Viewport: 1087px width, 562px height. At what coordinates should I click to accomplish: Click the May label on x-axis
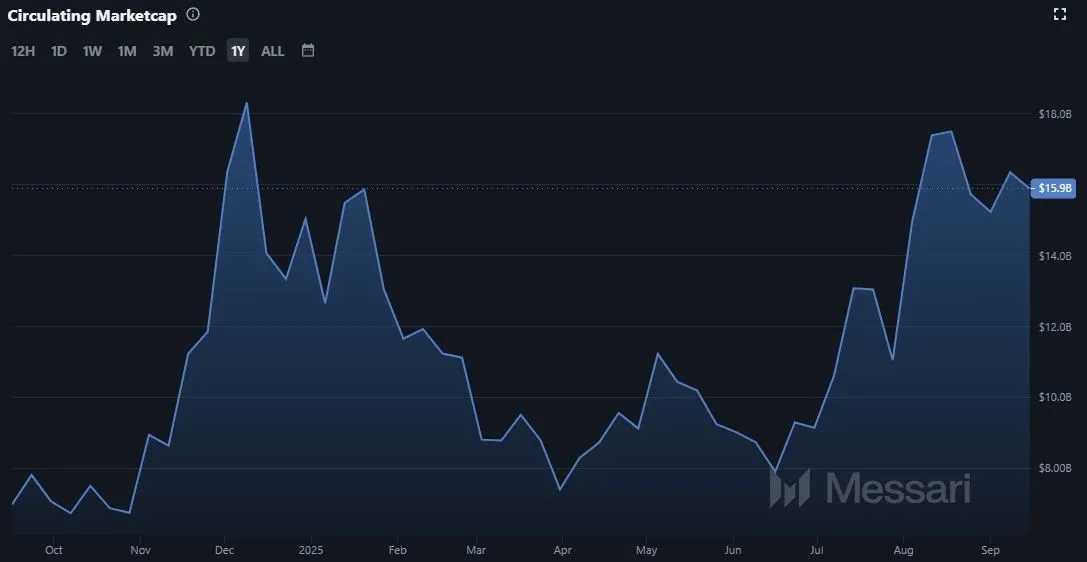coord(646,550)
